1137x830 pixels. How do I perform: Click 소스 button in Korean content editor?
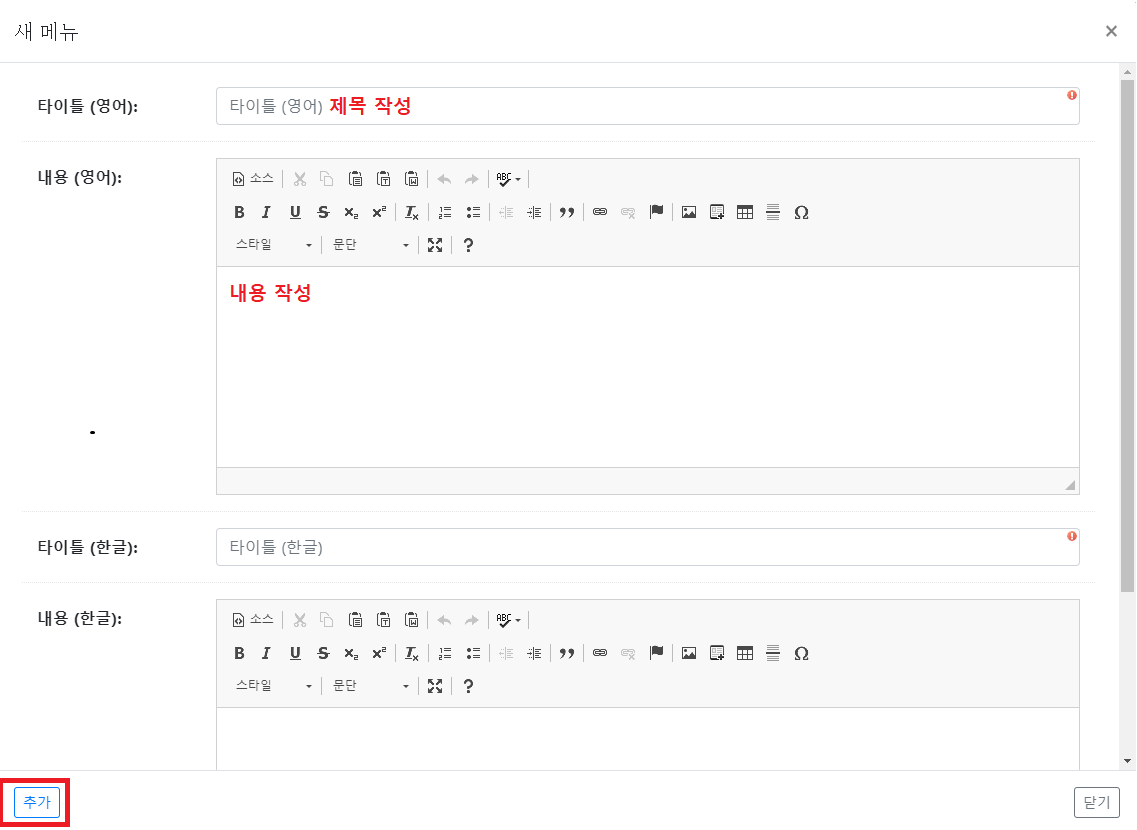click(x=253, y=620)
